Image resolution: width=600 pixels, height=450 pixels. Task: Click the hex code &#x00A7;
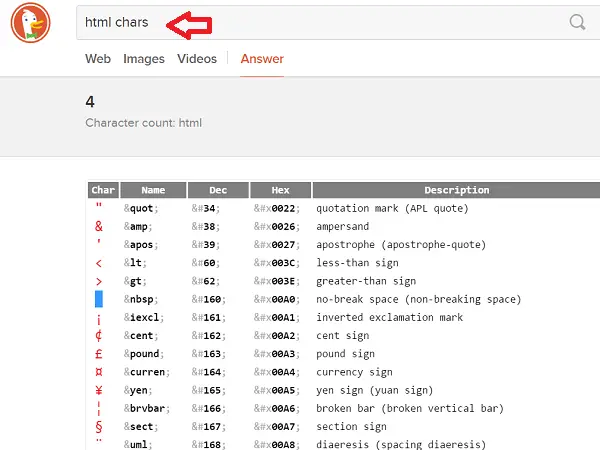pyautogui.click(x=277, y=427)
